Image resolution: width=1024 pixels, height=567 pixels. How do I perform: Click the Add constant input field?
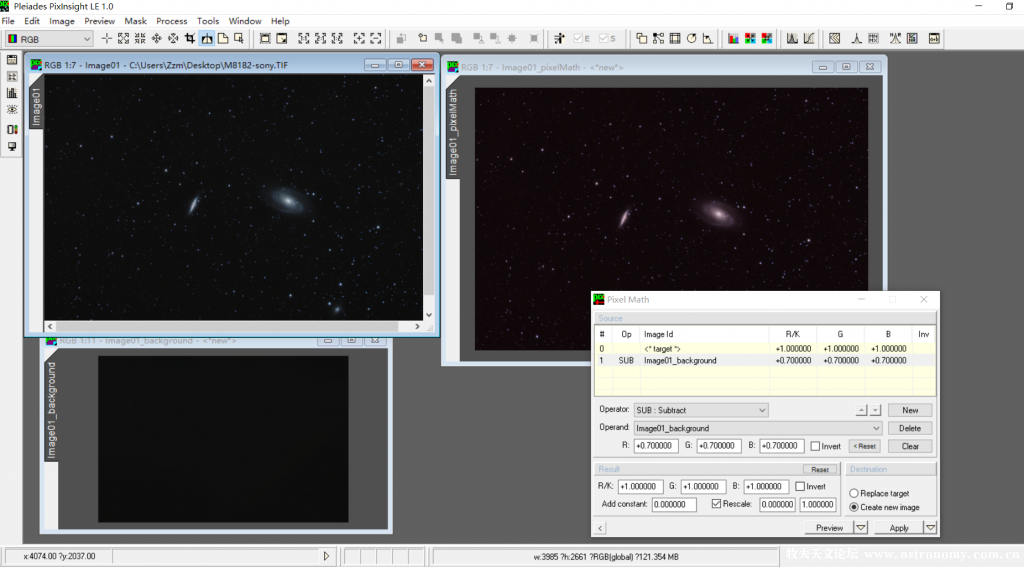click(674, 504)
